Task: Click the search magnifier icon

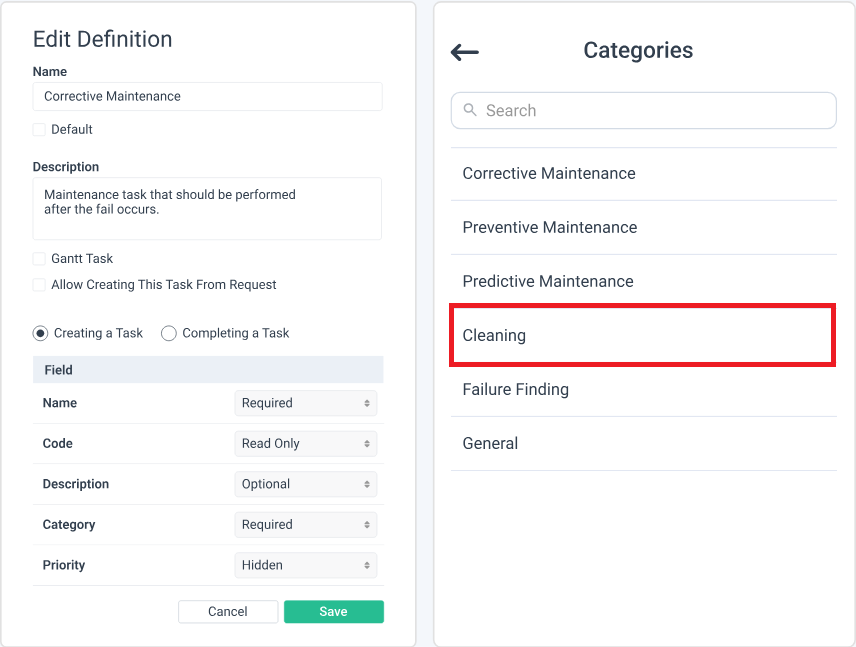Action: [x=470, y=110]
